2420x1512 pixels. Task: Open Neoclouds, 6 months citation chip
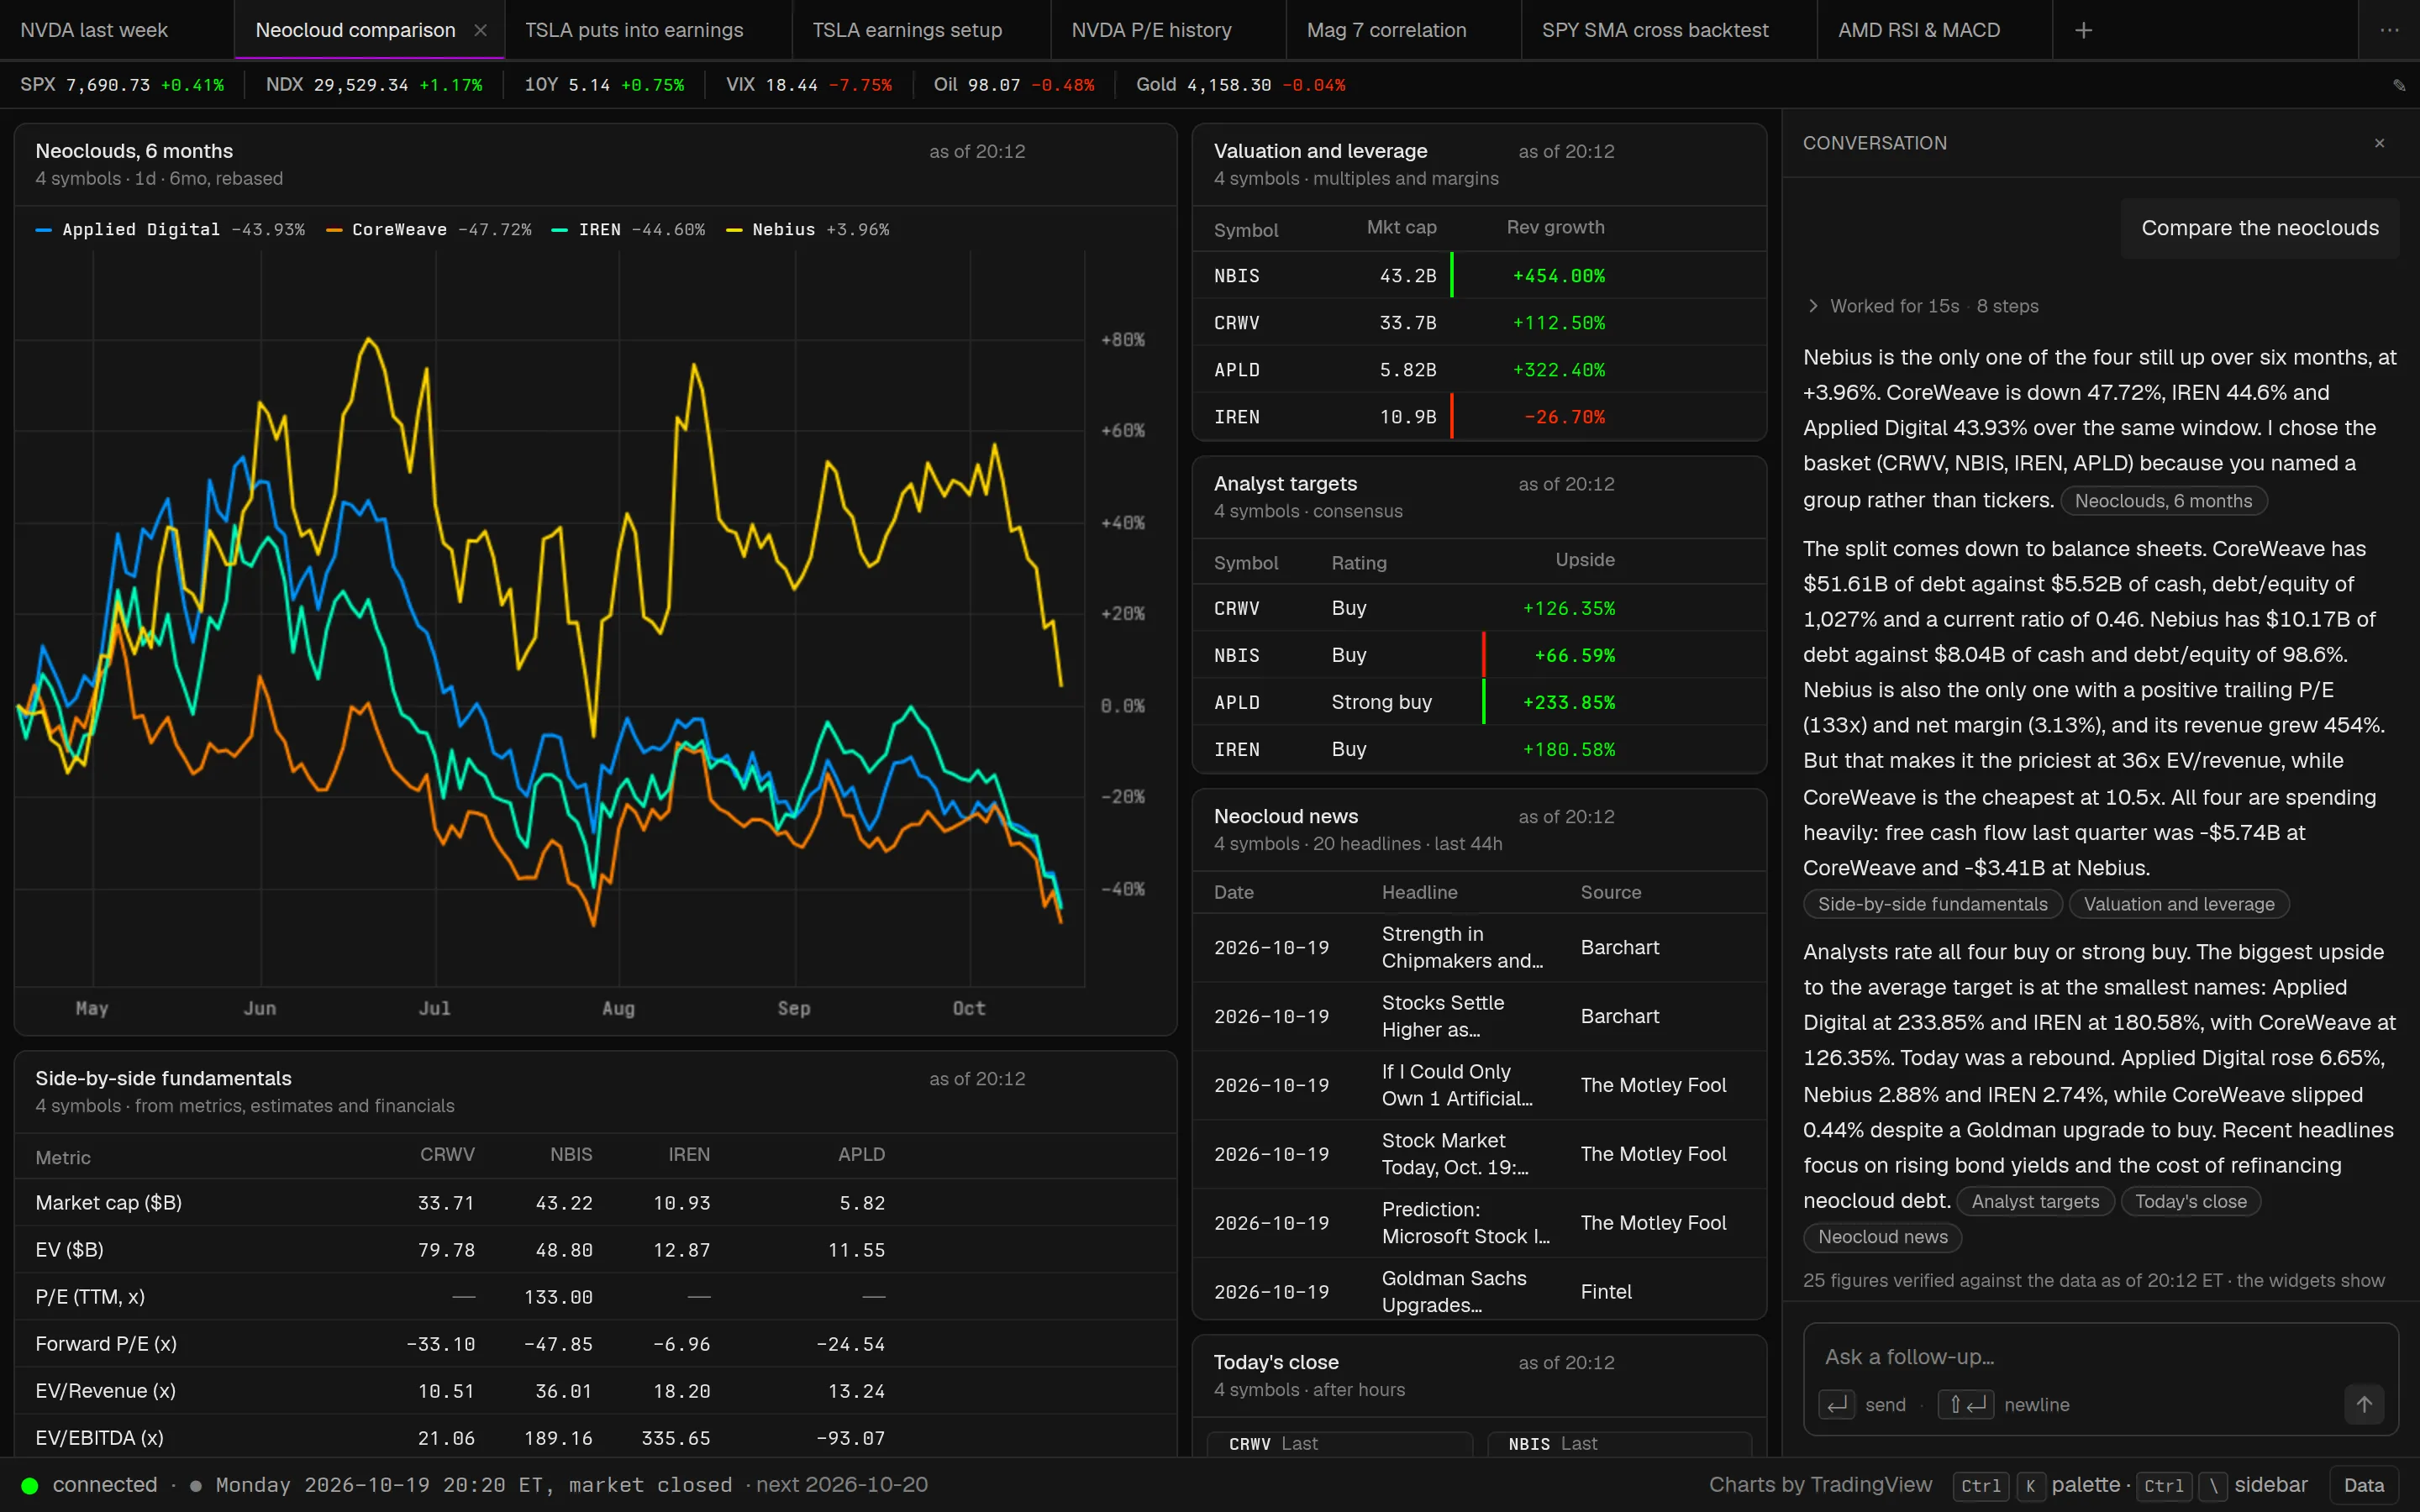point(2163,501)
